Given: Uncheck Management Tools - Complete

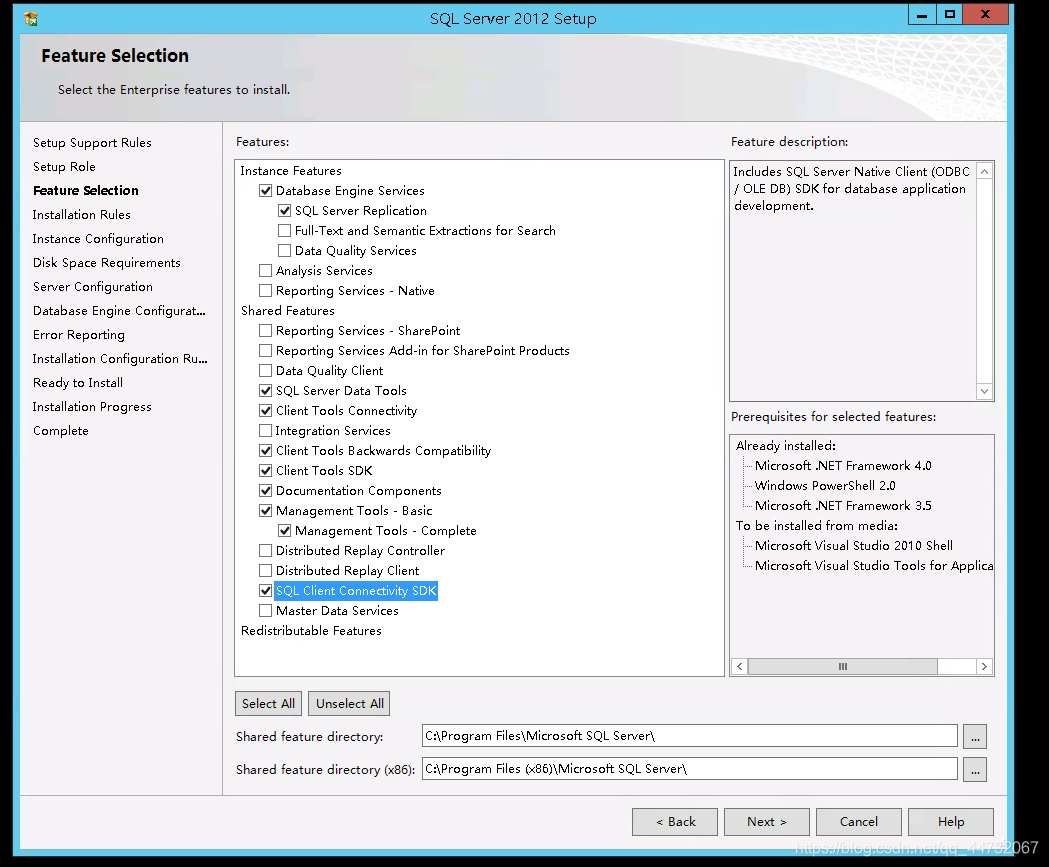Looking at the screenshot, I should (x=284, y=531).
